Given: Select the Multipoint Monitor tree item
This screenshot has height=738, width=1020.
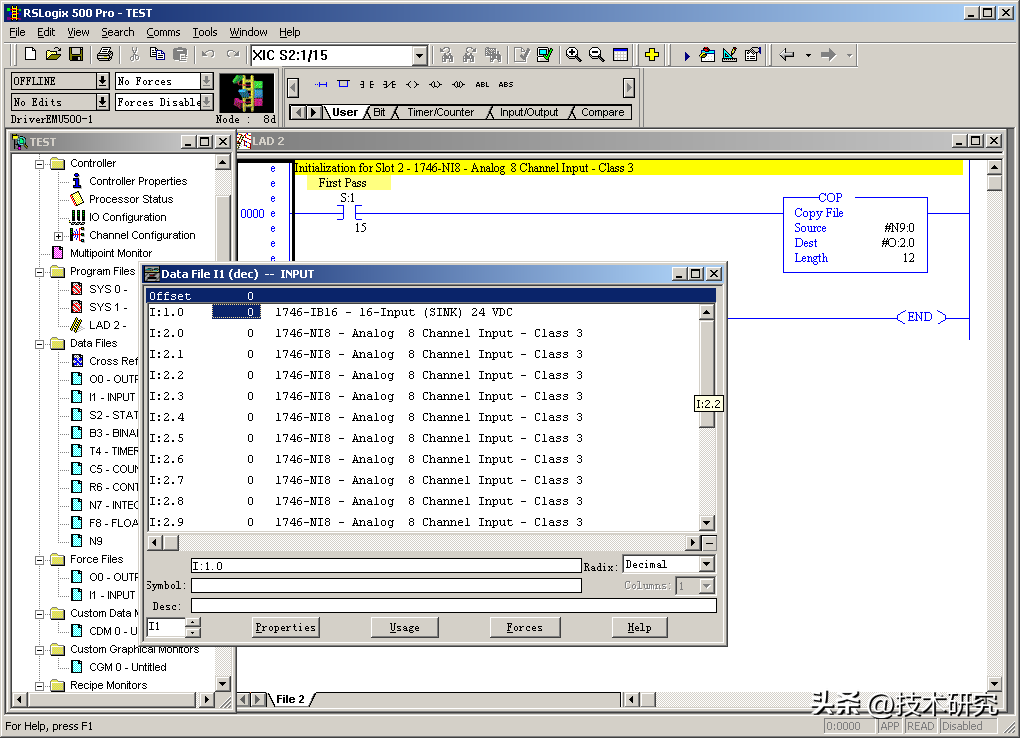Looking at the screenshot, I should [110, 253].
